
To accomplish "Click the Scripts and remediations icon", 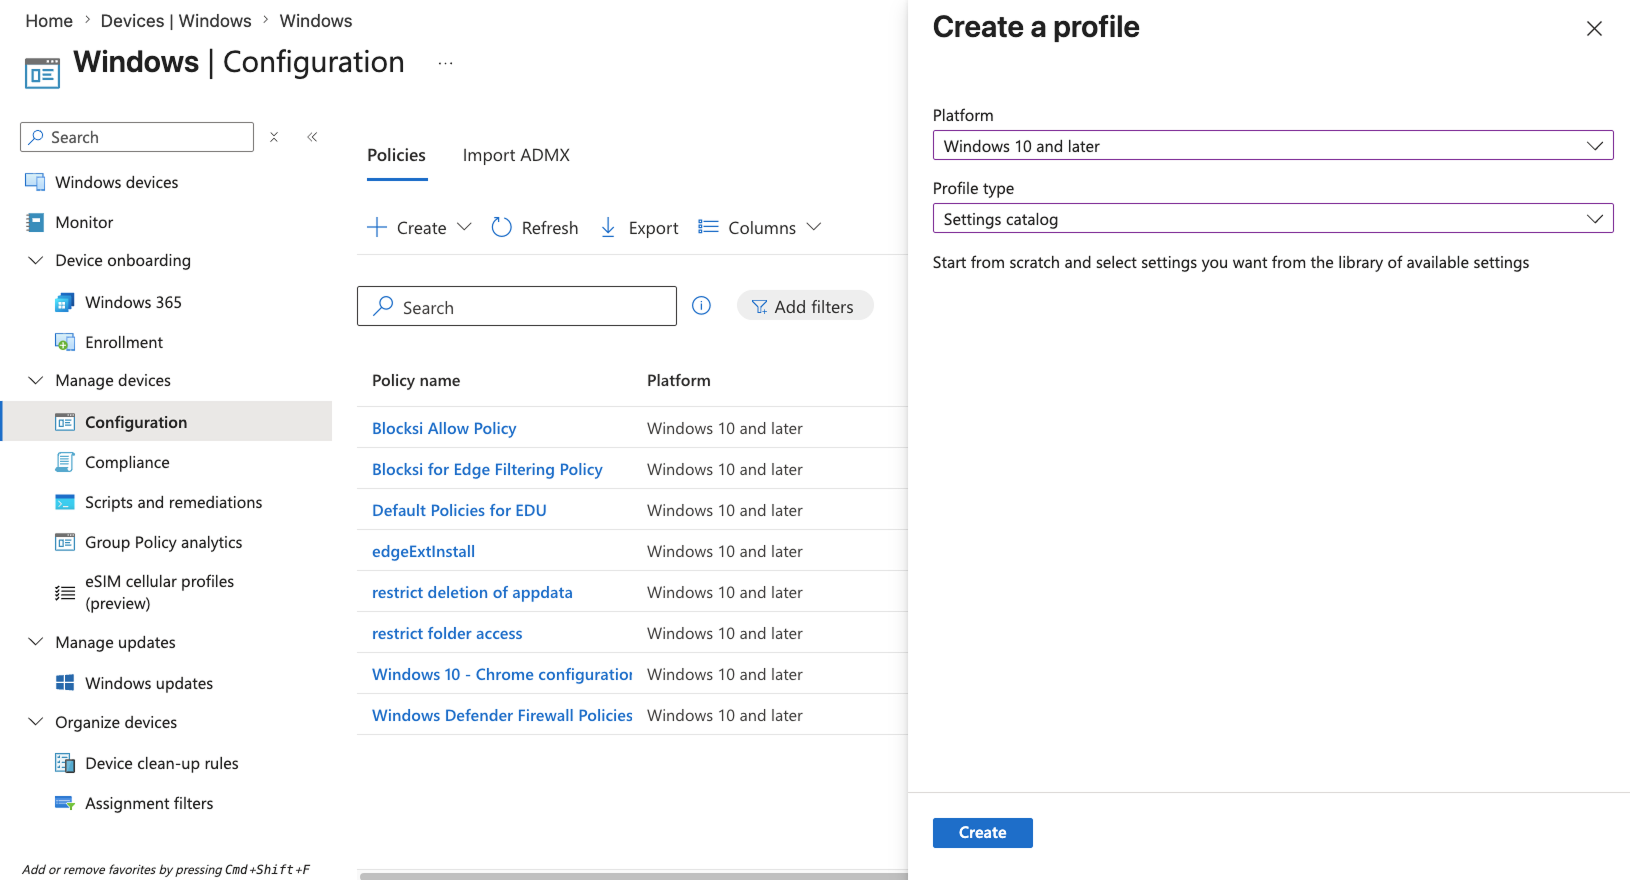I will click(x=65, y=502).
